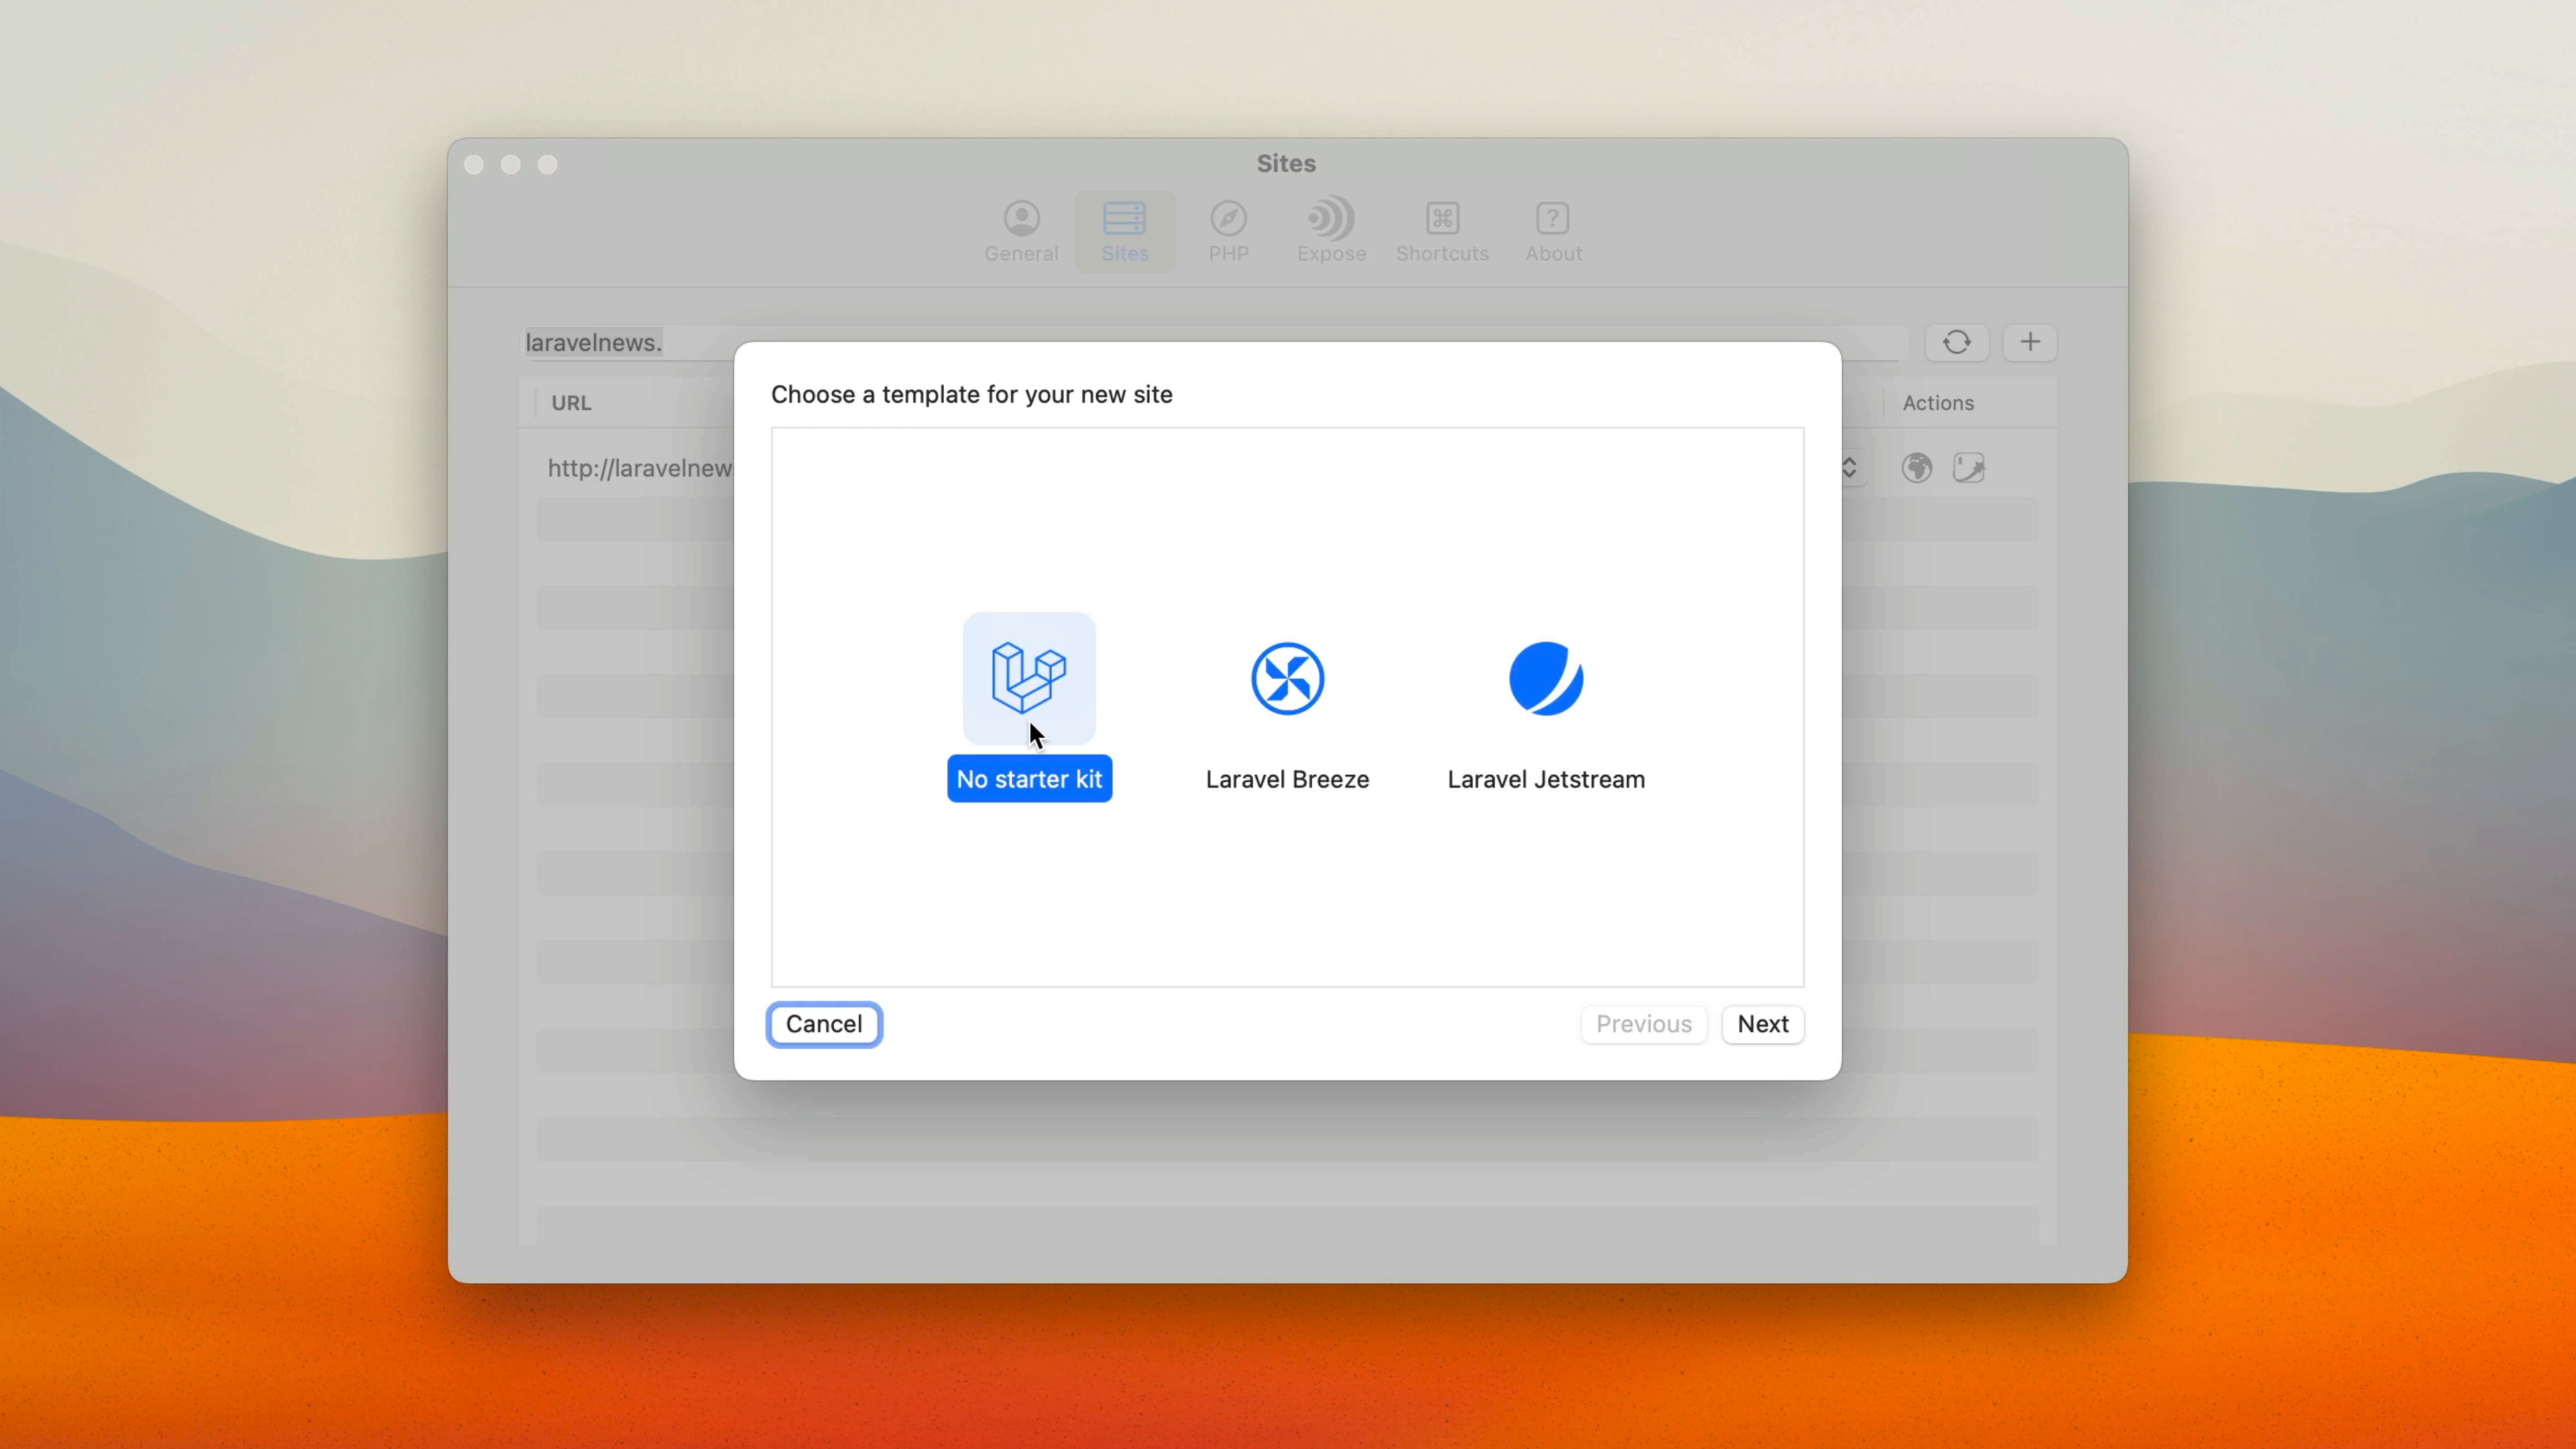Switch to the Sites tab
The height and width of the screenshot is (1449, 2576).
click(1124, 232)
